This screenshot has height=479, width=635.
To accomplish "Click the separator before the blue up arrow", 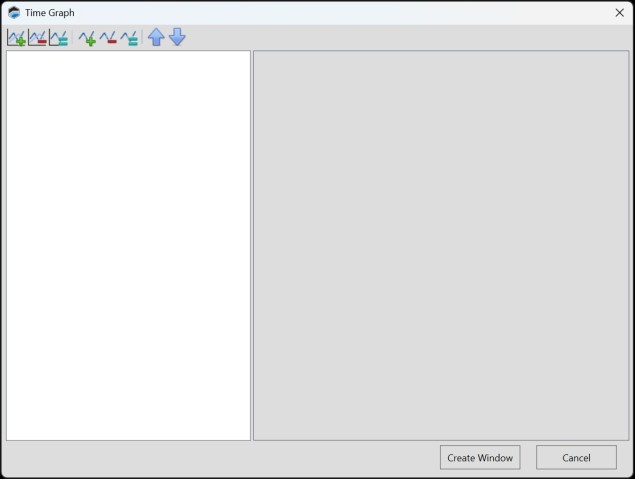I will click(x=143, y=38).
